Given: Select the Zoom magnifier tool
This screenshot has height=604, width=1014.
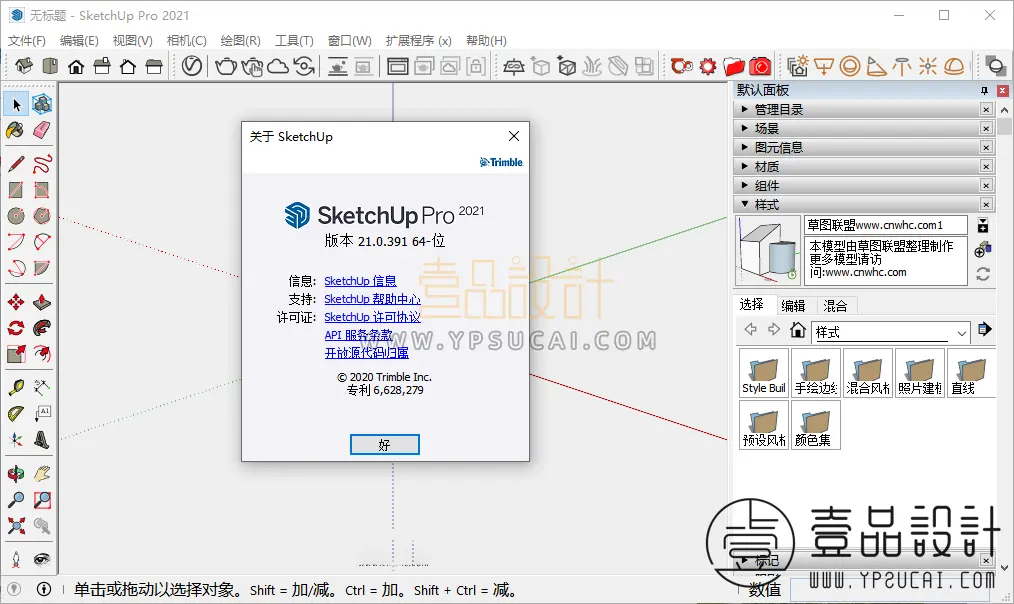Looking at the screenshot, I should pyautogui.click(x=16, y=499).
